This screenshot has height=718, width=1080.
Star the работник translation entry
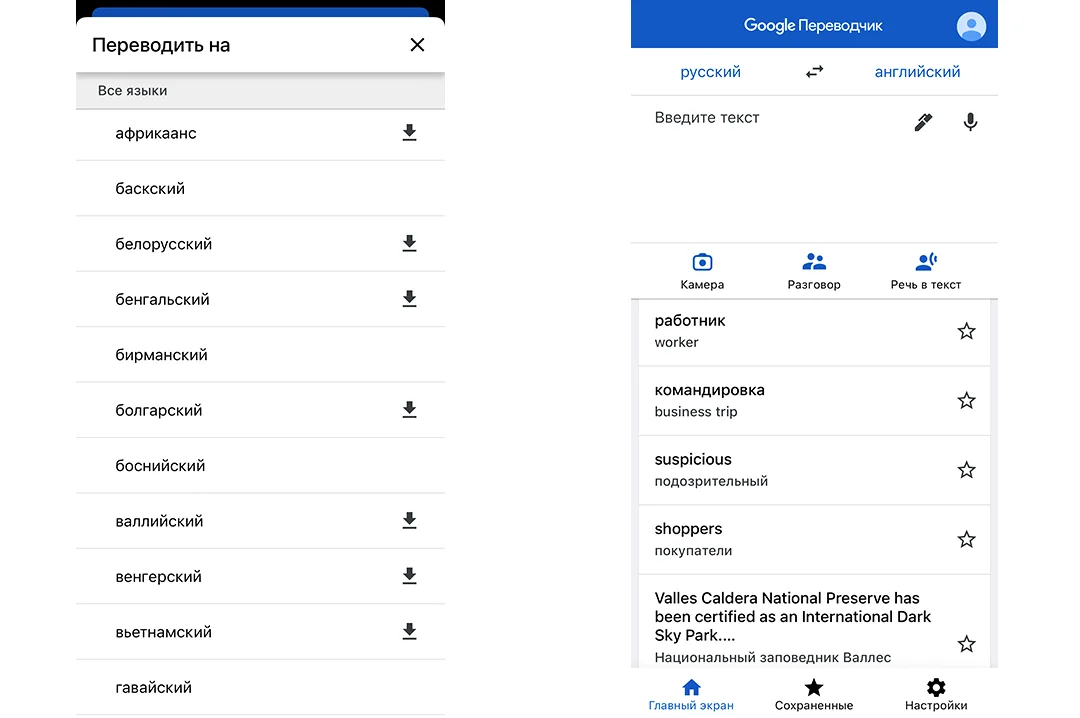point(966,331)
